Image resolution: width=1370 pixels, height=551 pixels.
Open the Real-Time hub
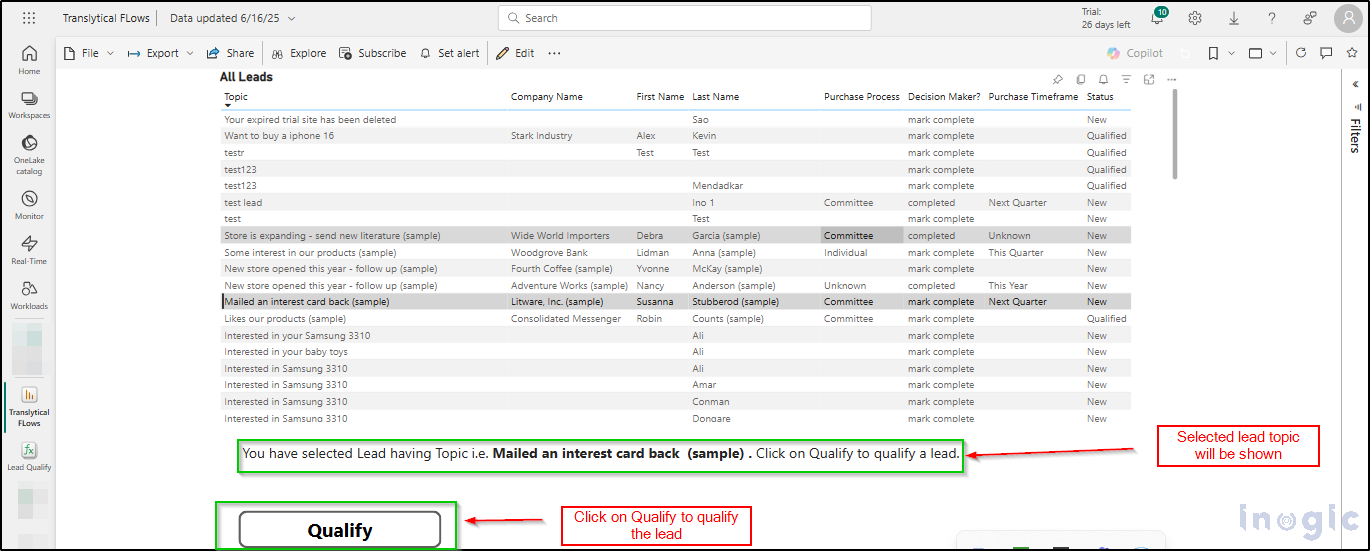tap(29, 250)
